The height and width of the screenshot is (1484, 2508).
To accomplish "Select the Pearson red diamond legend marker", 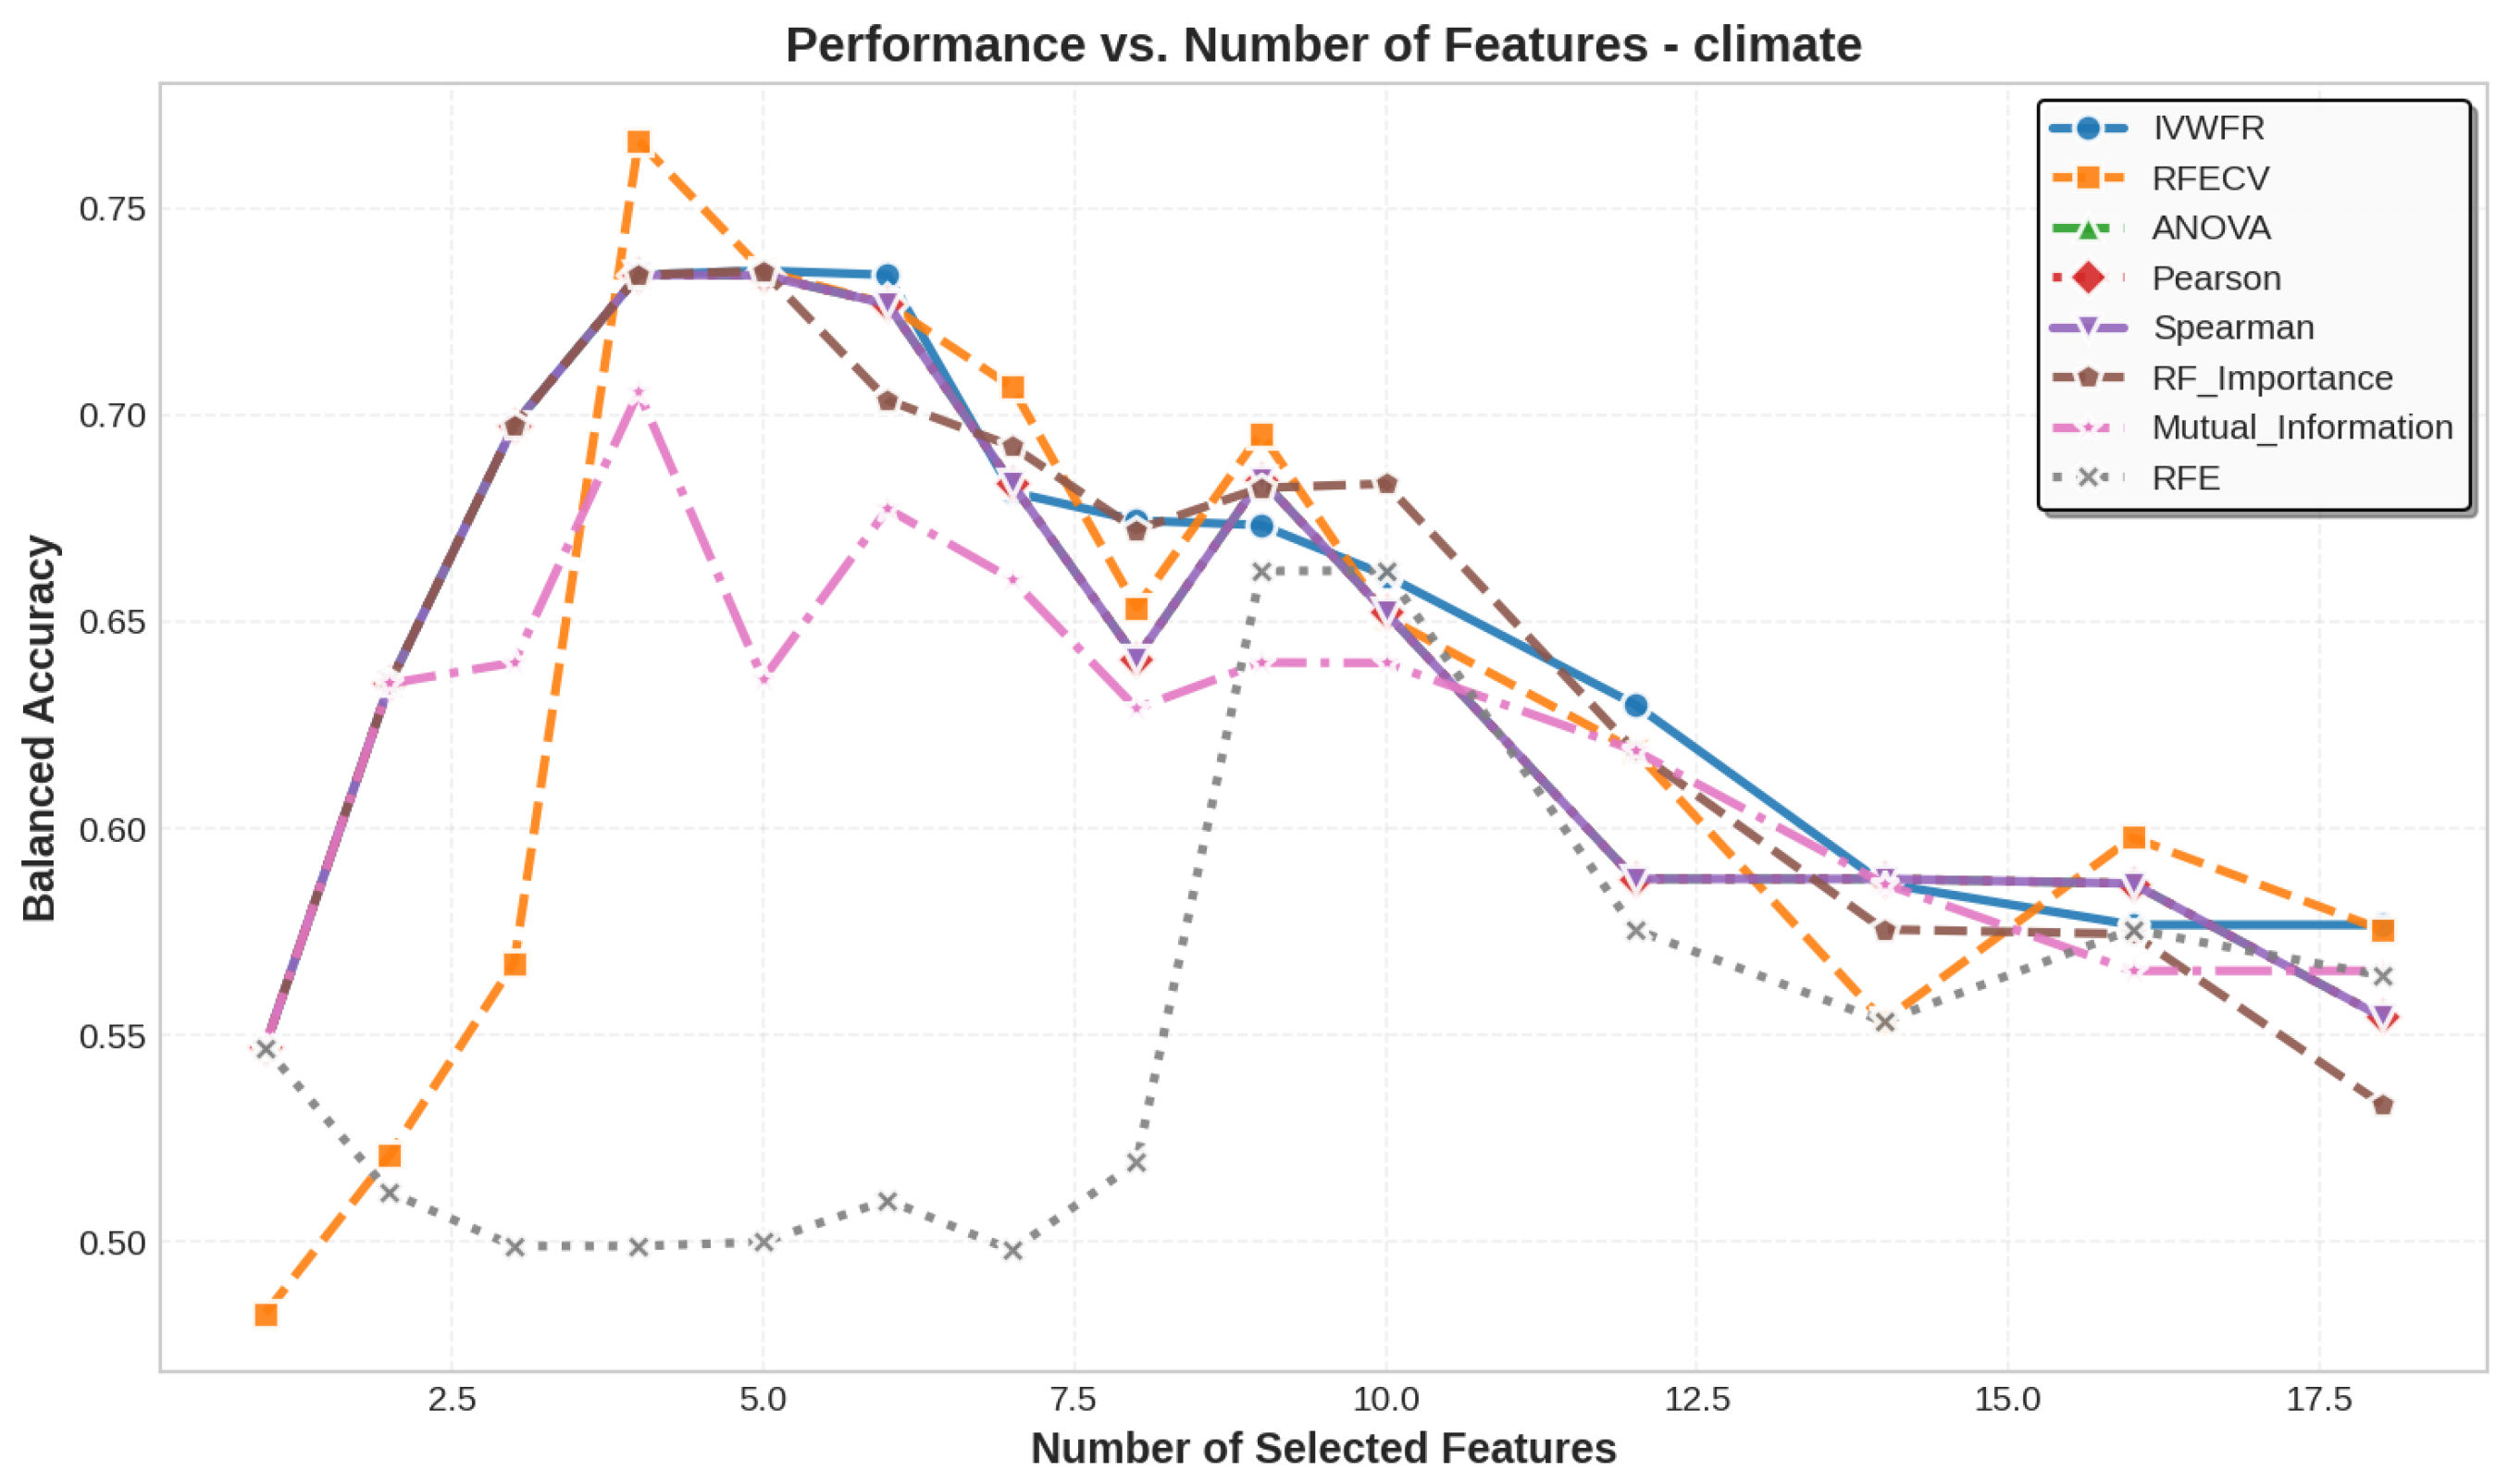I will (x=2087, y=278).
